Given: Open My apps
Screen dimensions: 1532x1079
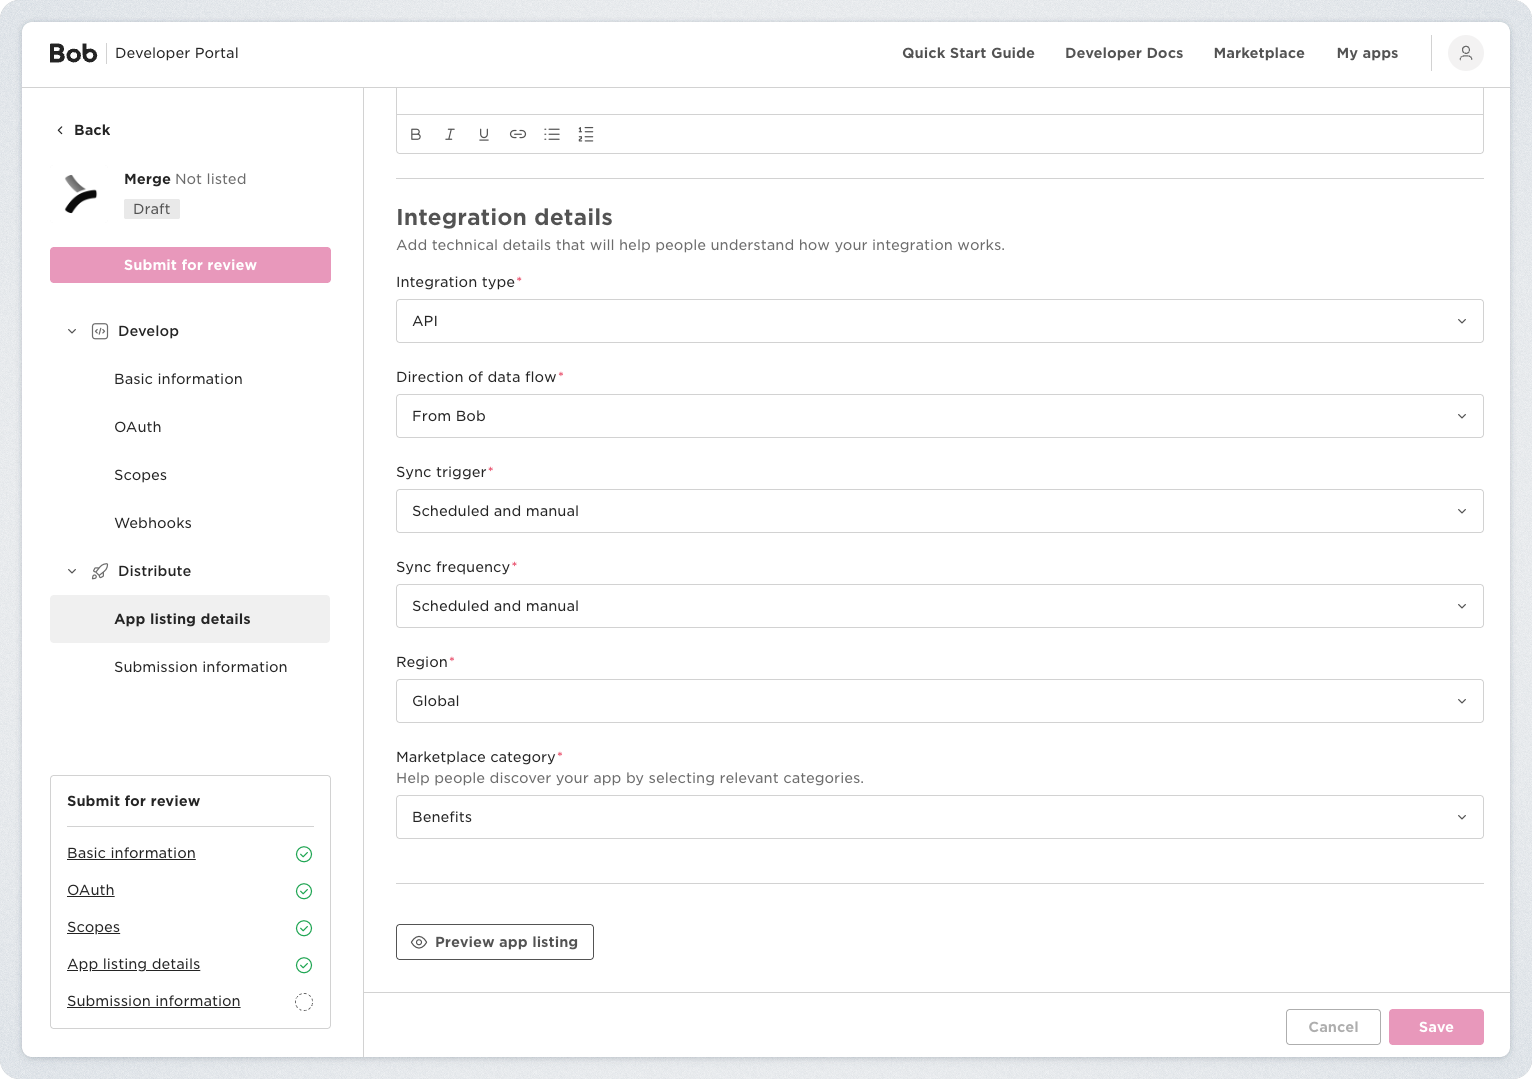Looking at the screenshot, I should 1367,53.
